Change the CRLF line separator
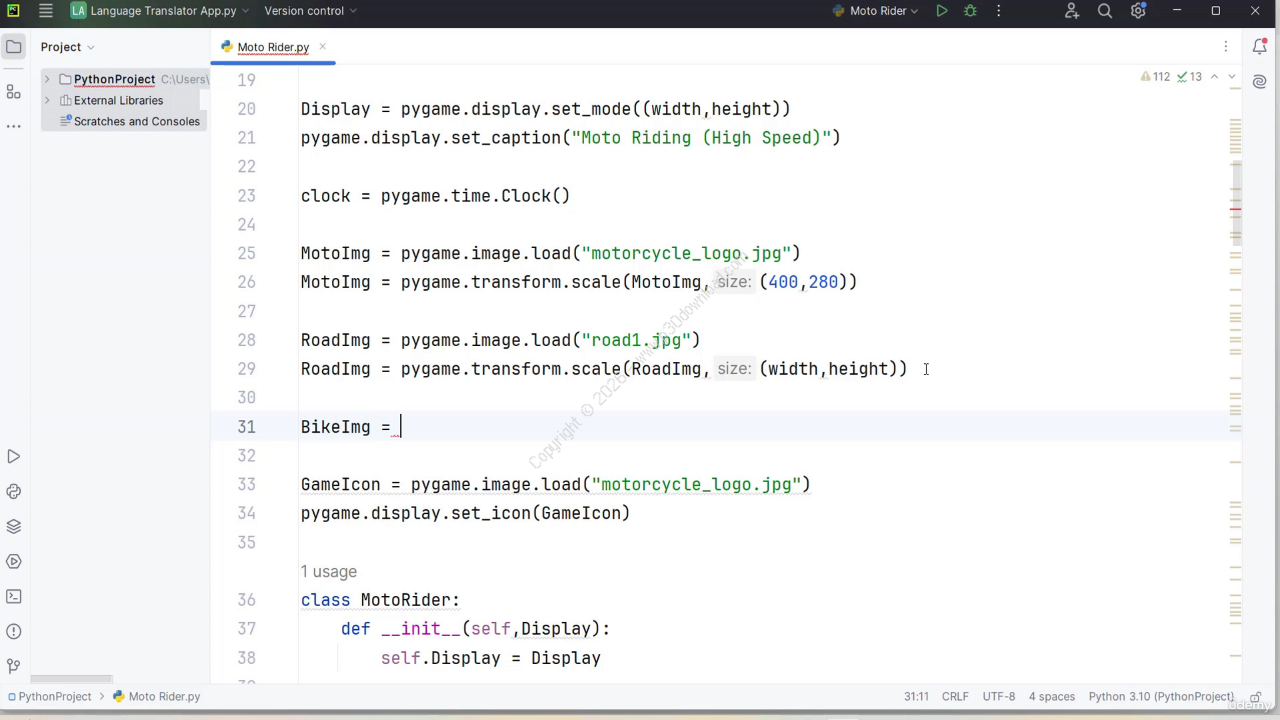1280x720 pixels. point(955,696)
